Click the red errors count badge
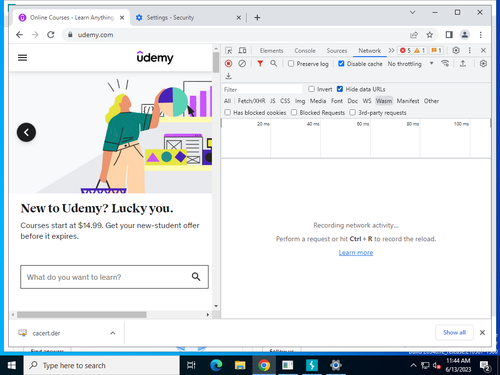 (x=405, y=50)
